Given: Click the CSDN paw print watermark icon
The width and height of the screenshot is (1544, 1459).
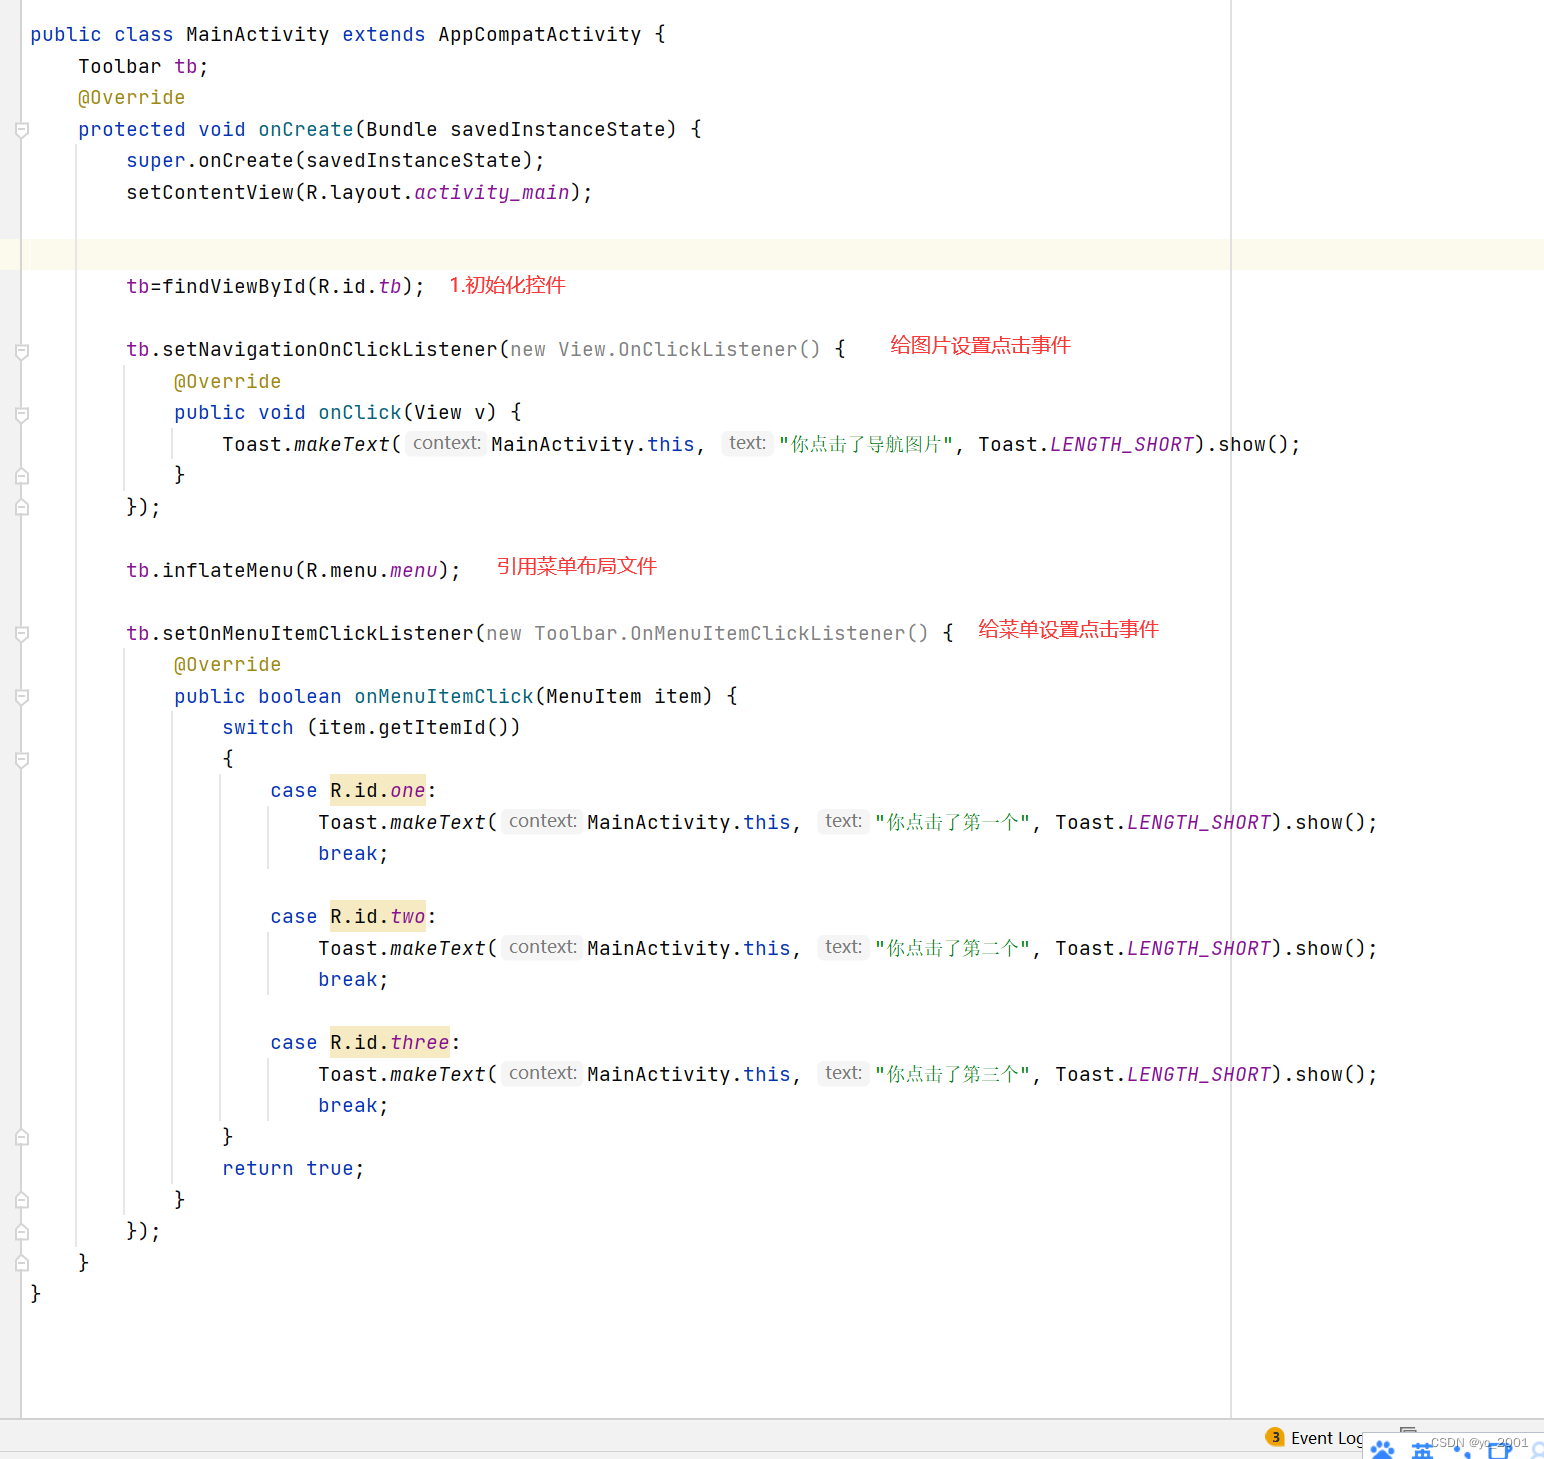Looking at the screenshot, I should click(x=1382, y=1450).
